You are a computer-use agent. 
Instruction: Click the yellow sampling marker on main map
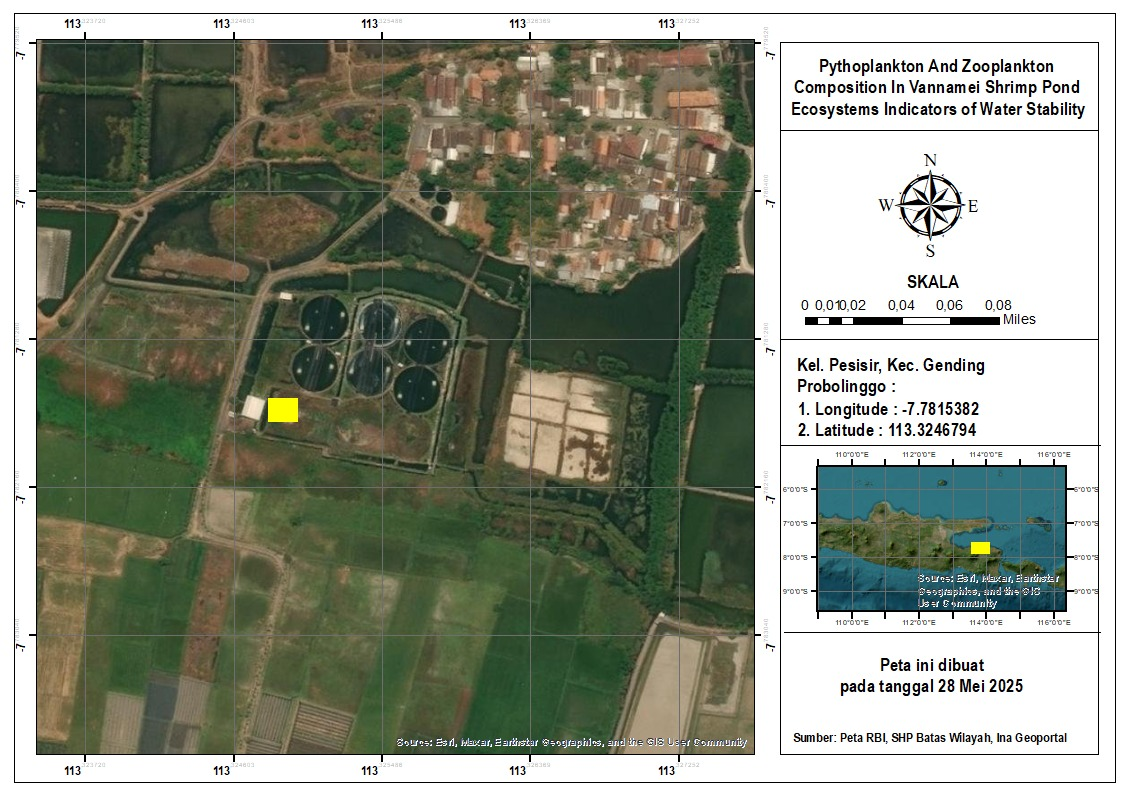[283, 410]
